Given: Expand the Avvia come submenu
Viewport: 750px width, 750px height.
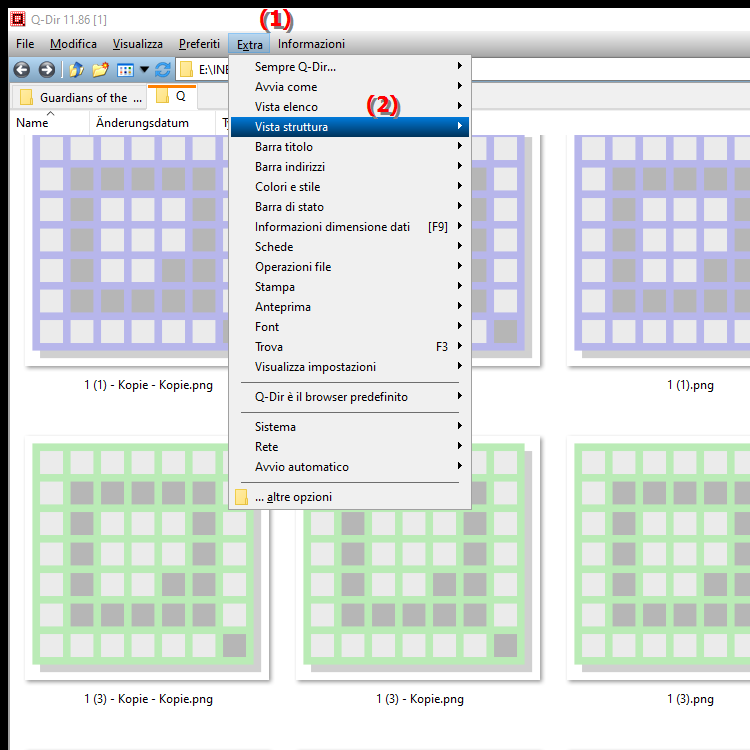Looking at the screenshot, I should pyautogui.click(x=350, y=87).
